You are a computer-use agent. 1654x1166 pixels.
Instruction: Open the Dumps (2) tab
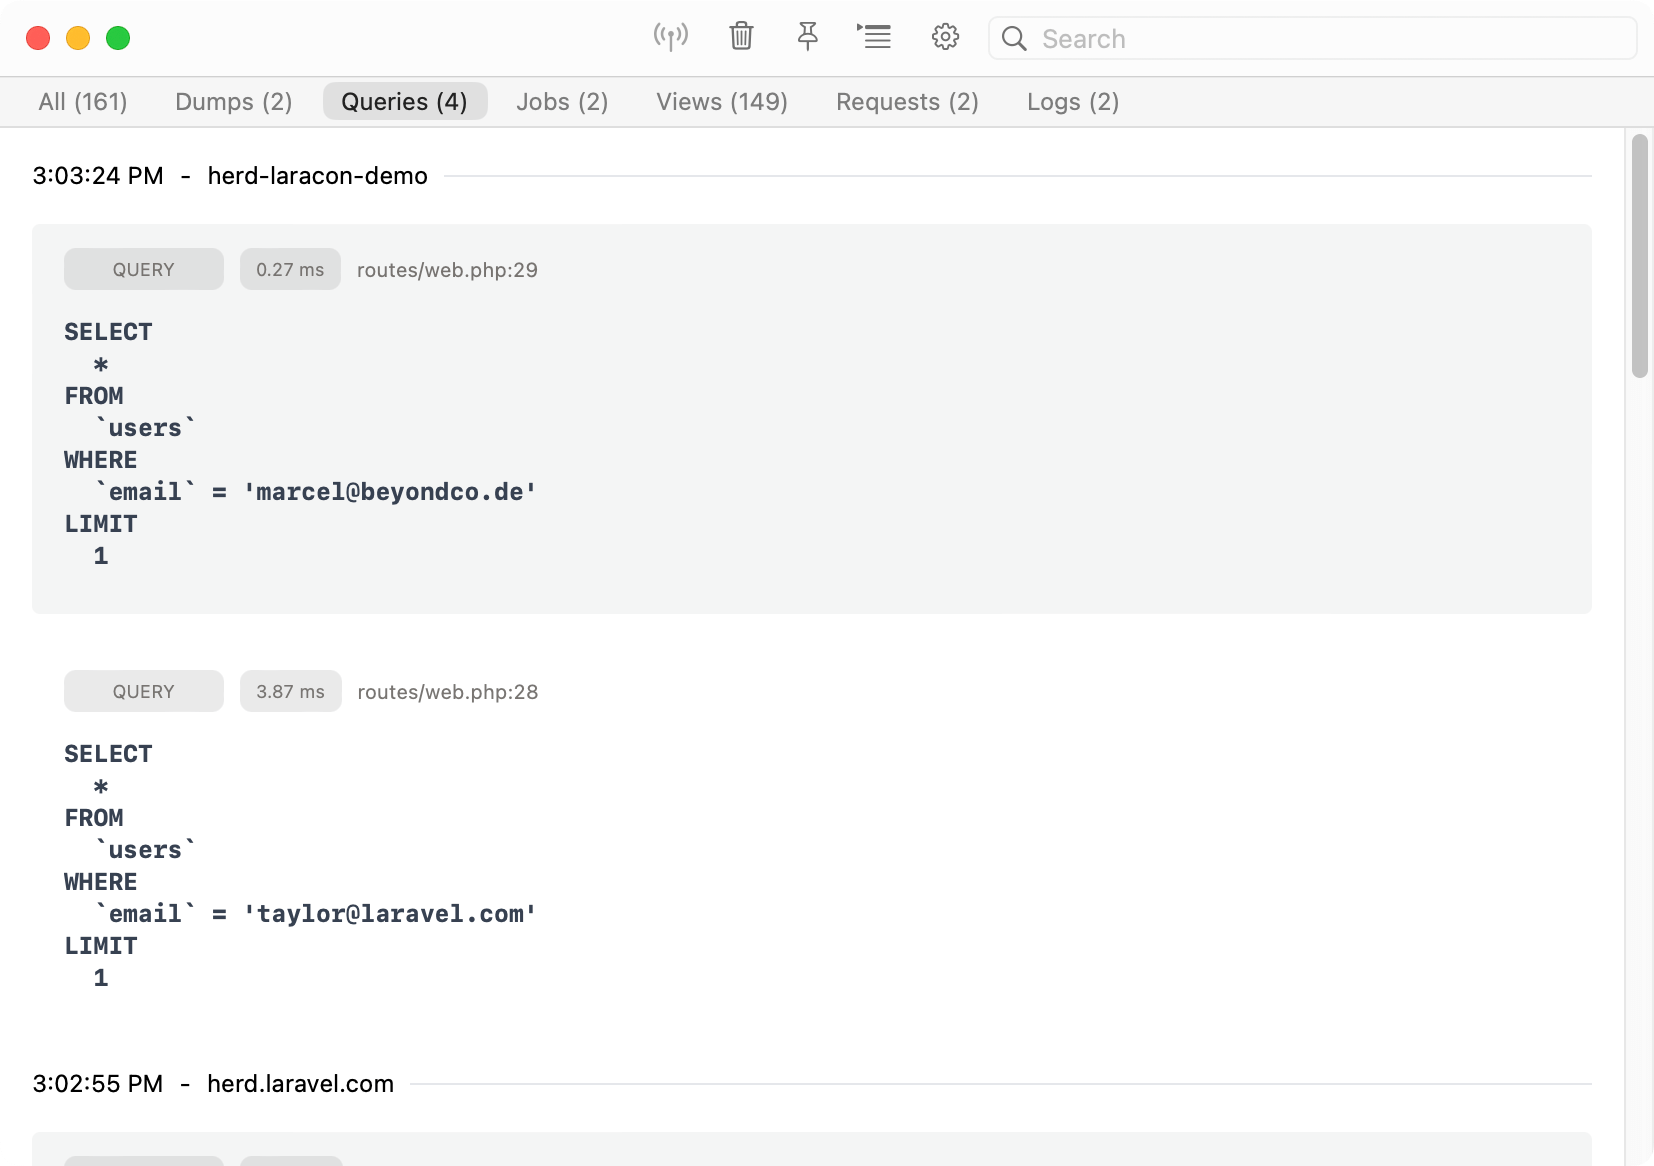tap(233, 102)
